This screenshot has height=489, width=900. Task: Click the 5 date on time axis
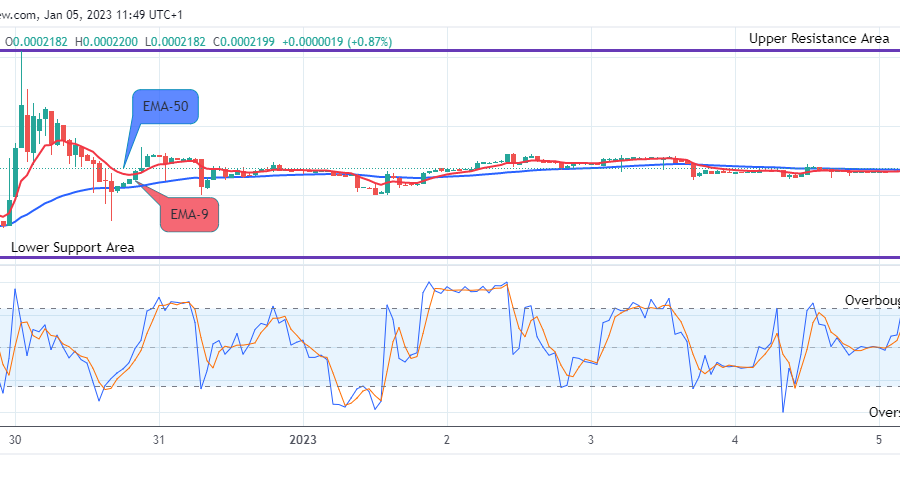coord(879,440)
